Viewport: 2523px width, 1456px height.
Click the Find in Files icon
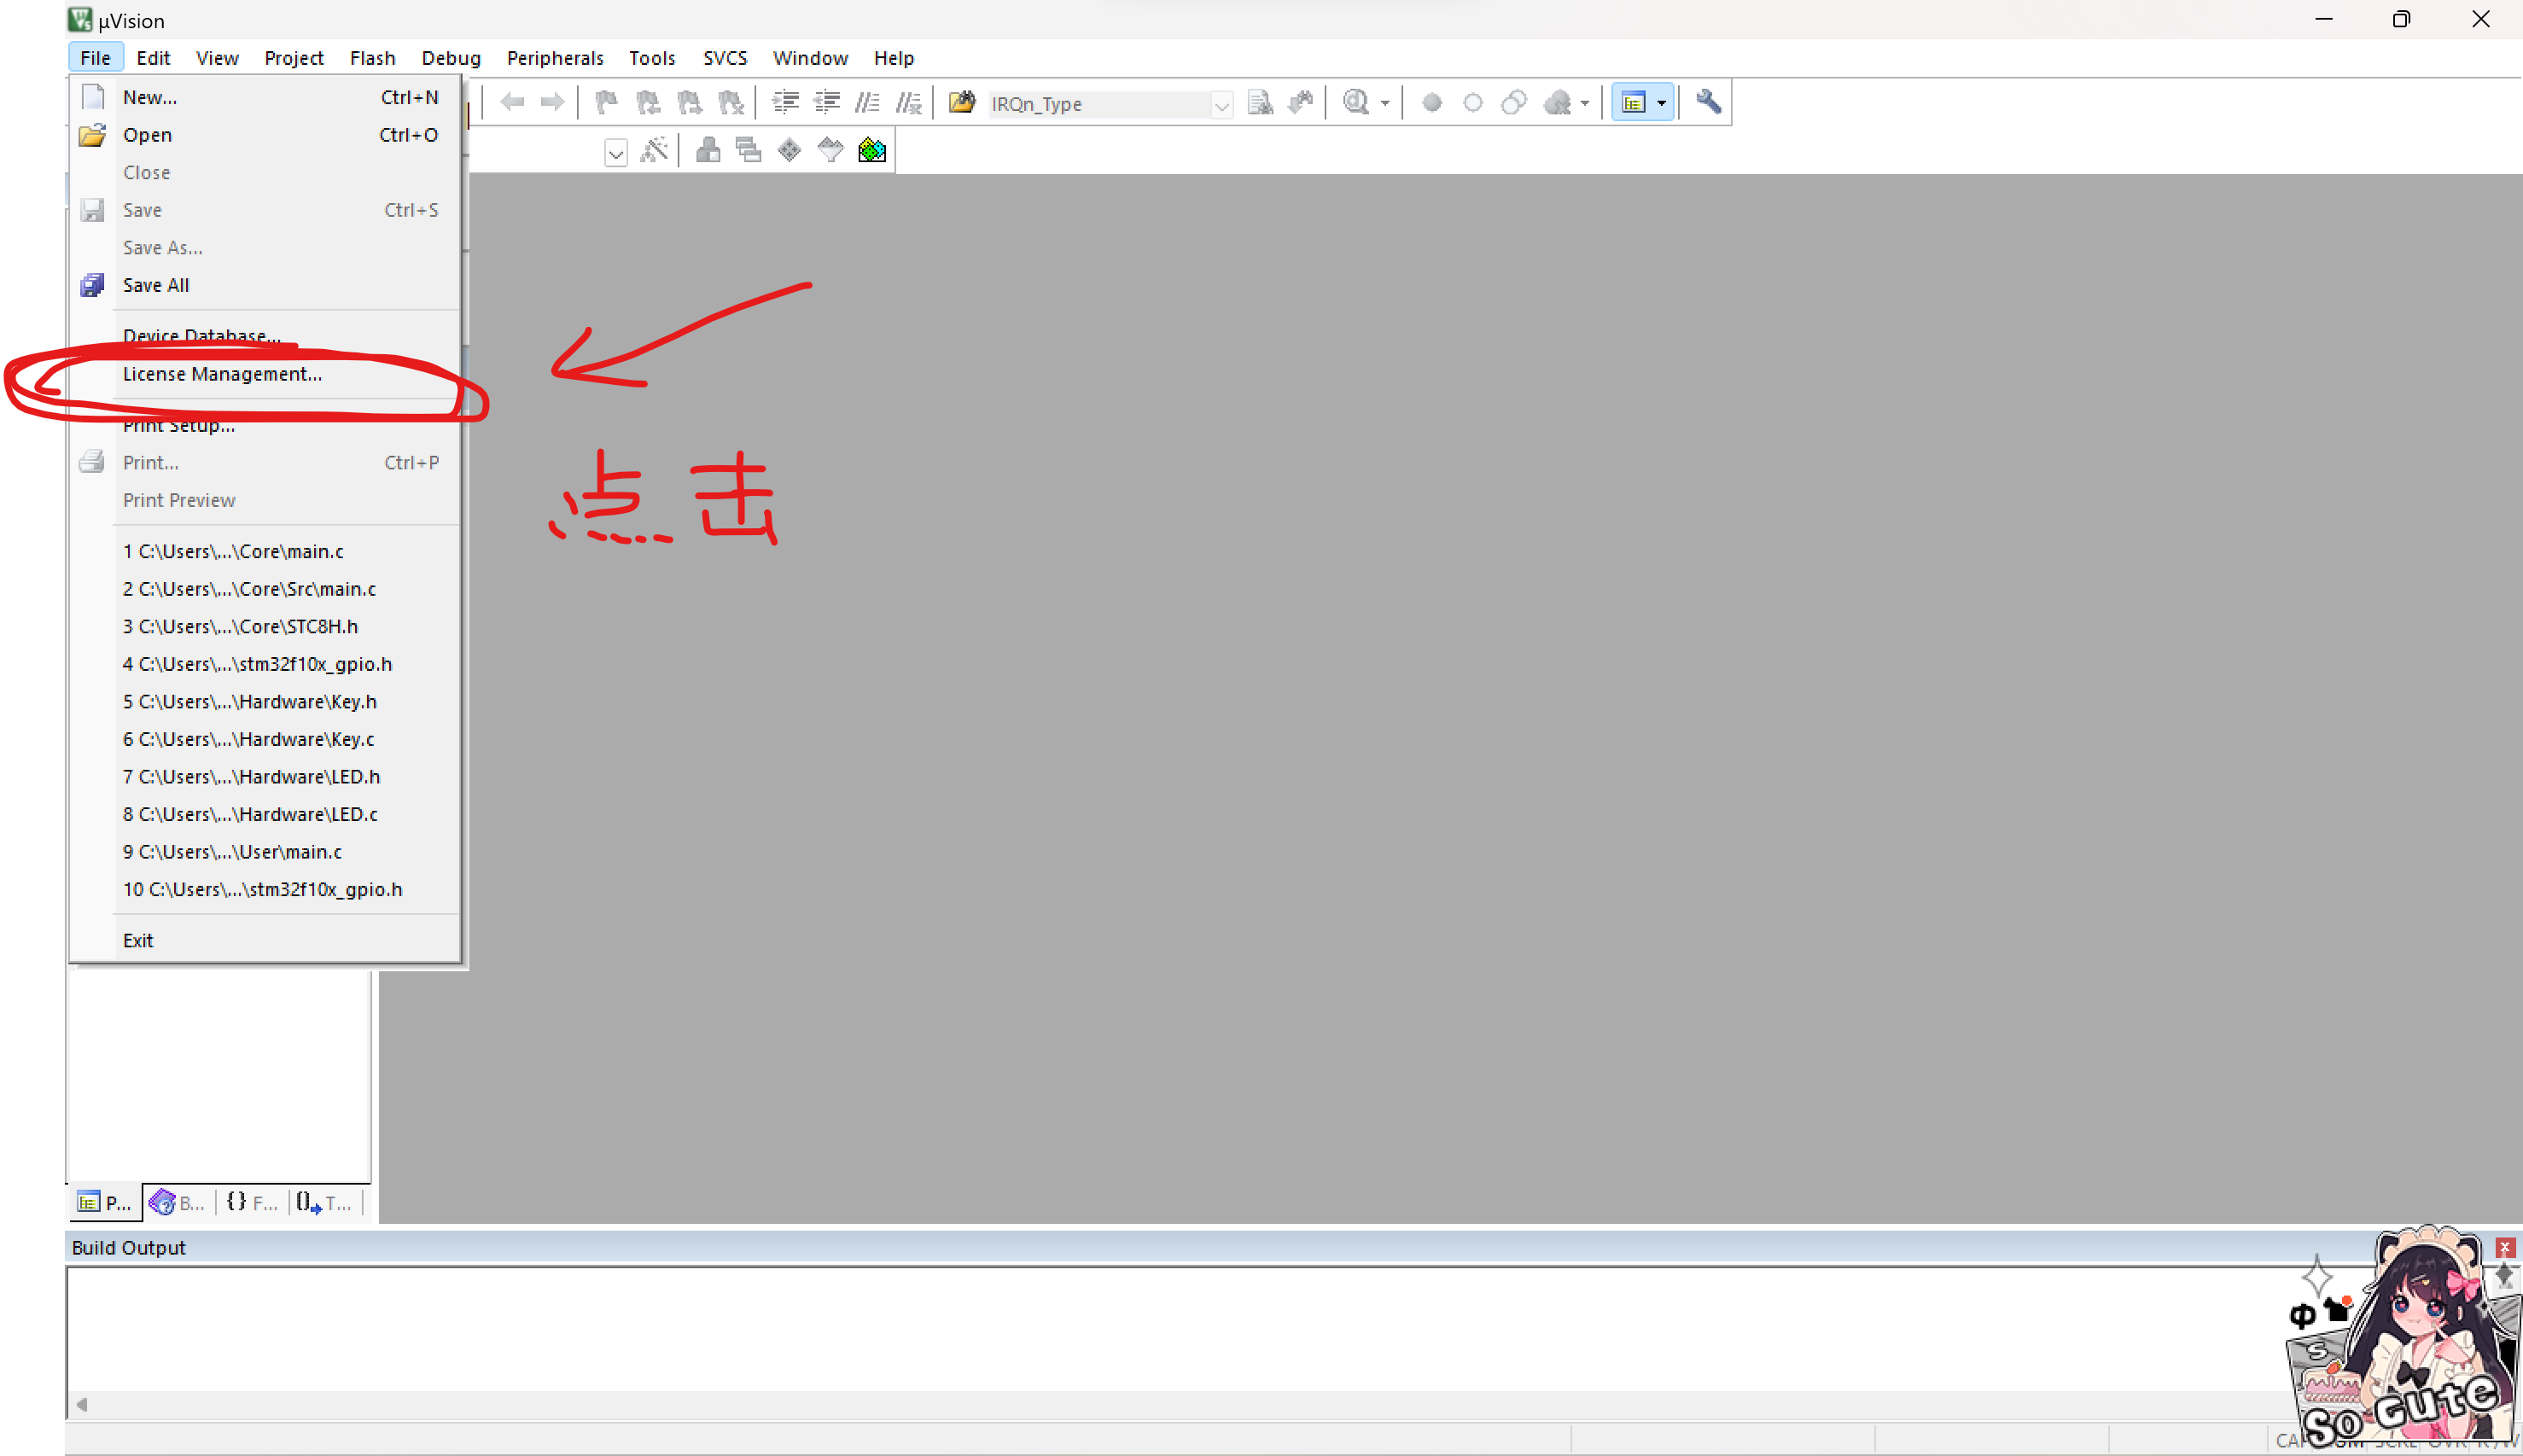tap(961, 102)
